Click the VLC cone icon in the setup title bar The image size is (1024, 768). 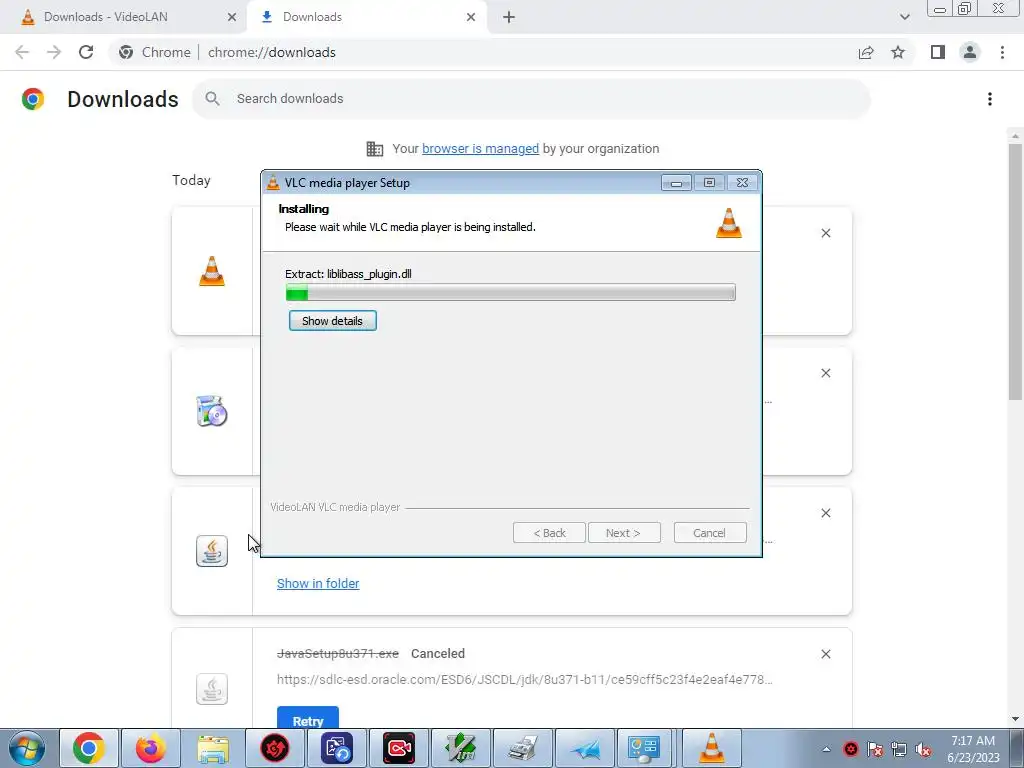[x=273, y=183]
